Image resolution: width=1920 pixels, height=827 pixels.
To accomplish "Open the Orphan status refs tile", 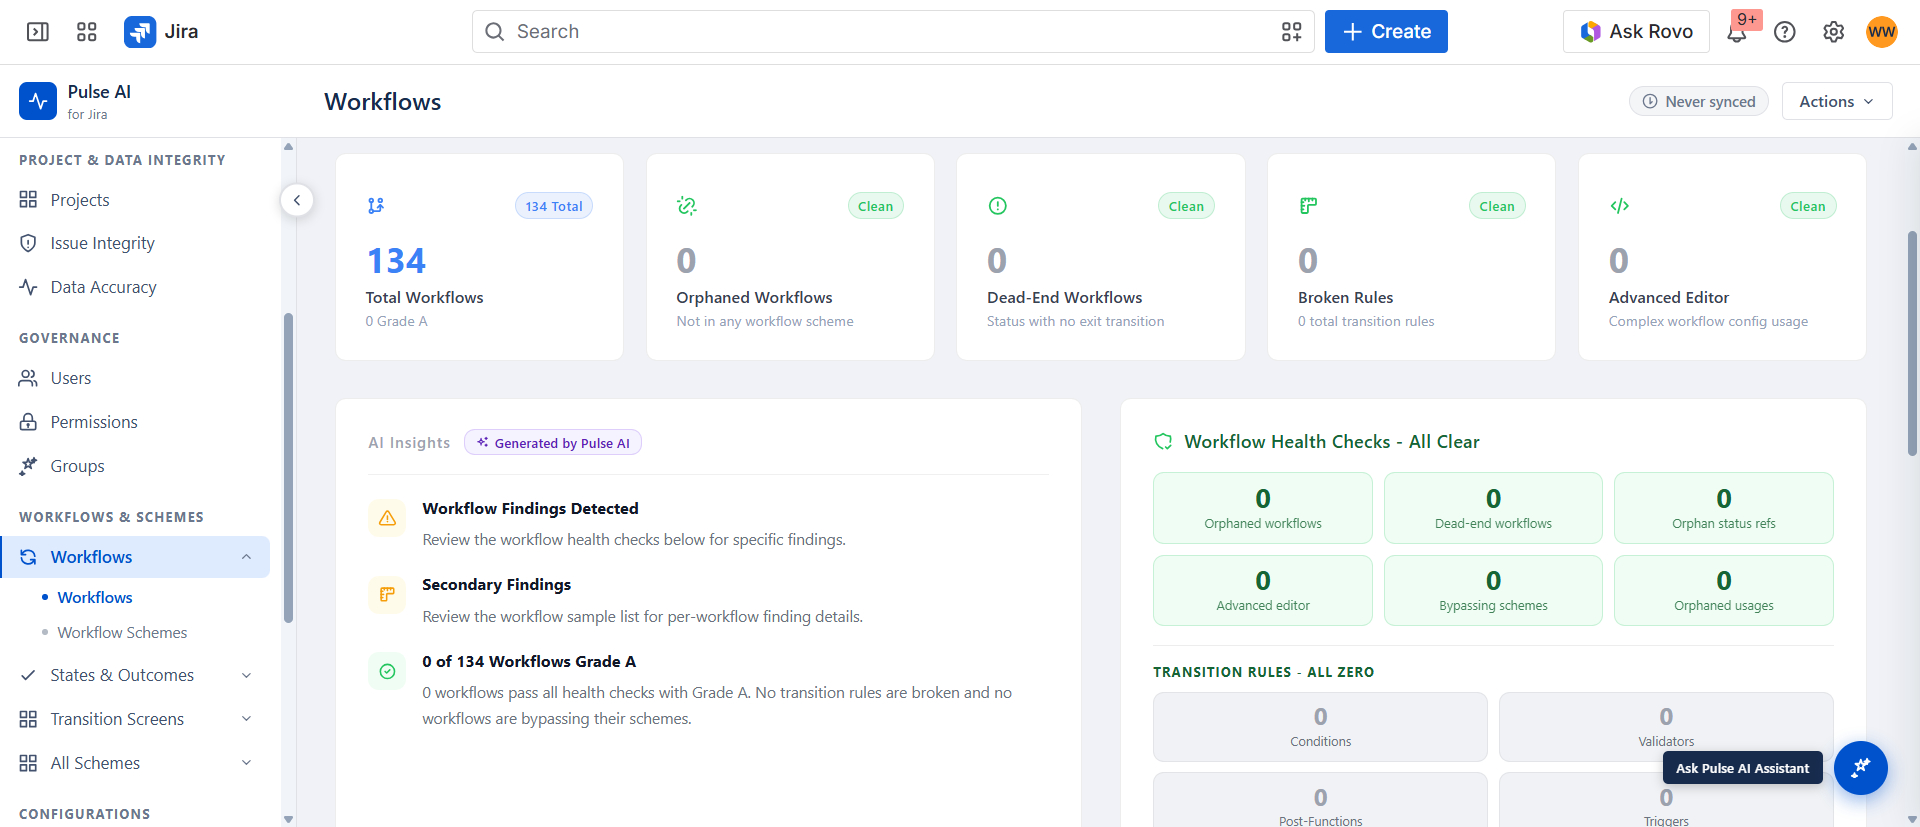I will pos(1724,508).
